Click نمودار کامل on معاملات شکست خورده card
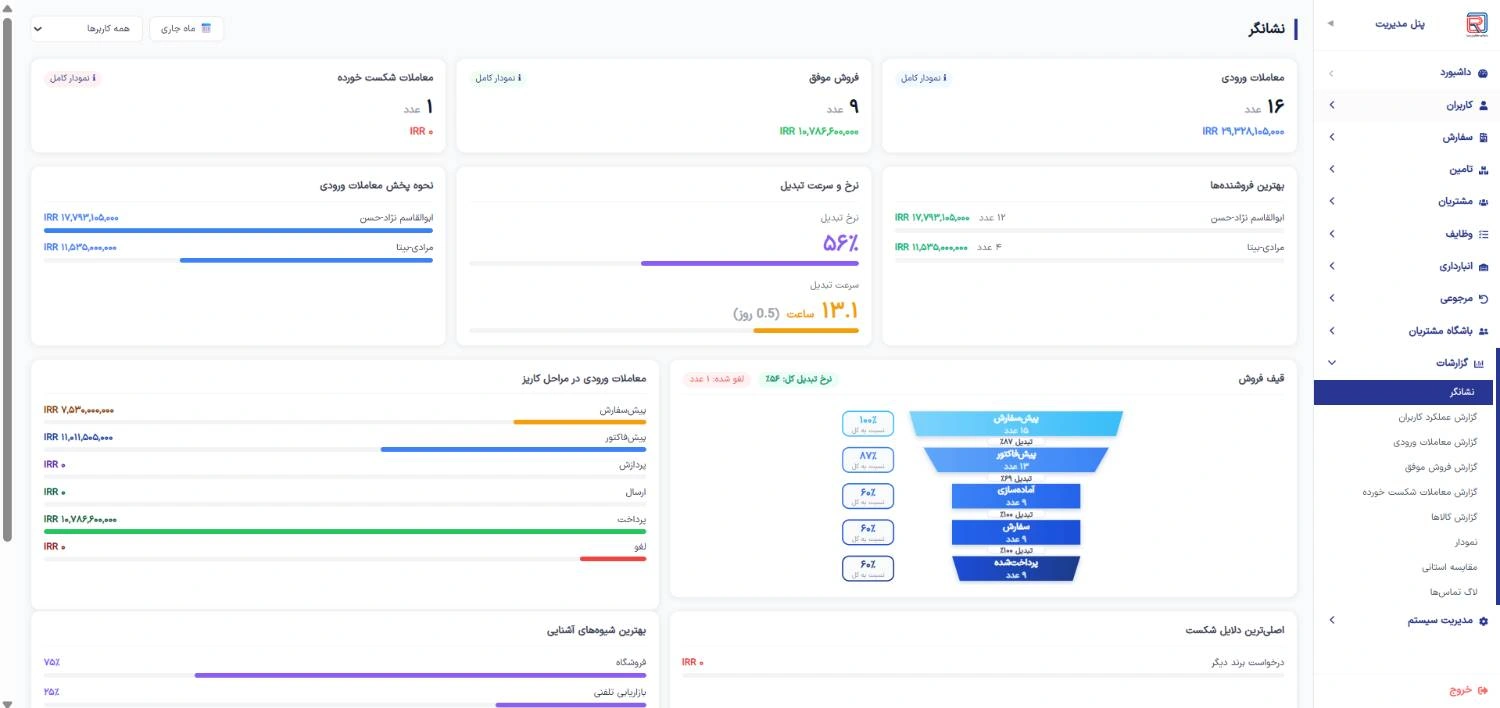The width and height of the screenshot is (1500, 708). pyautogui.click(x=73, y=78)
